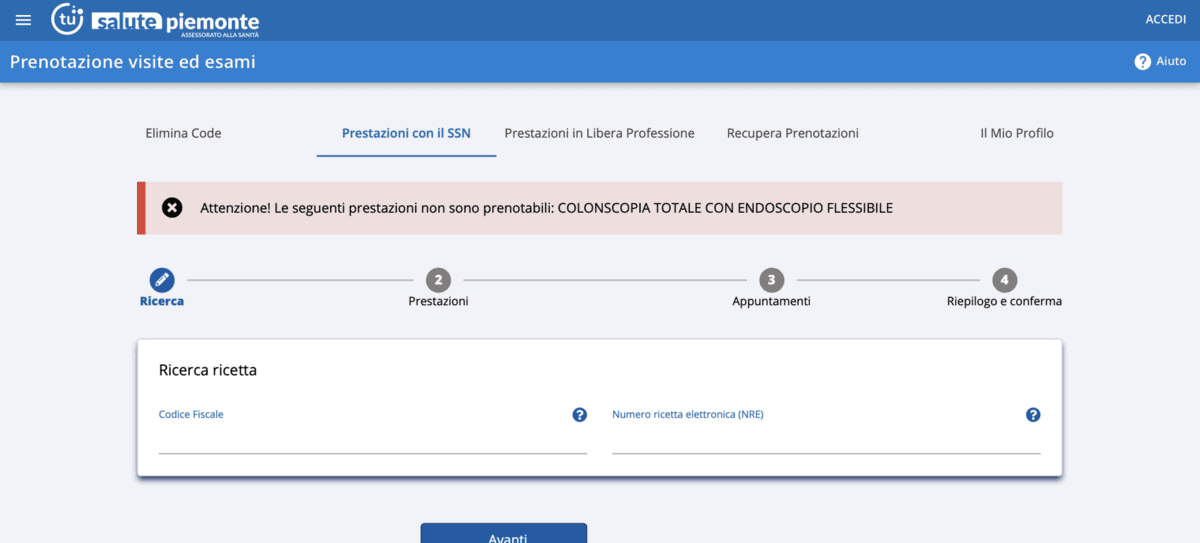
Task: Select step 2 Prestazioni circle
Action: point(438,280)
